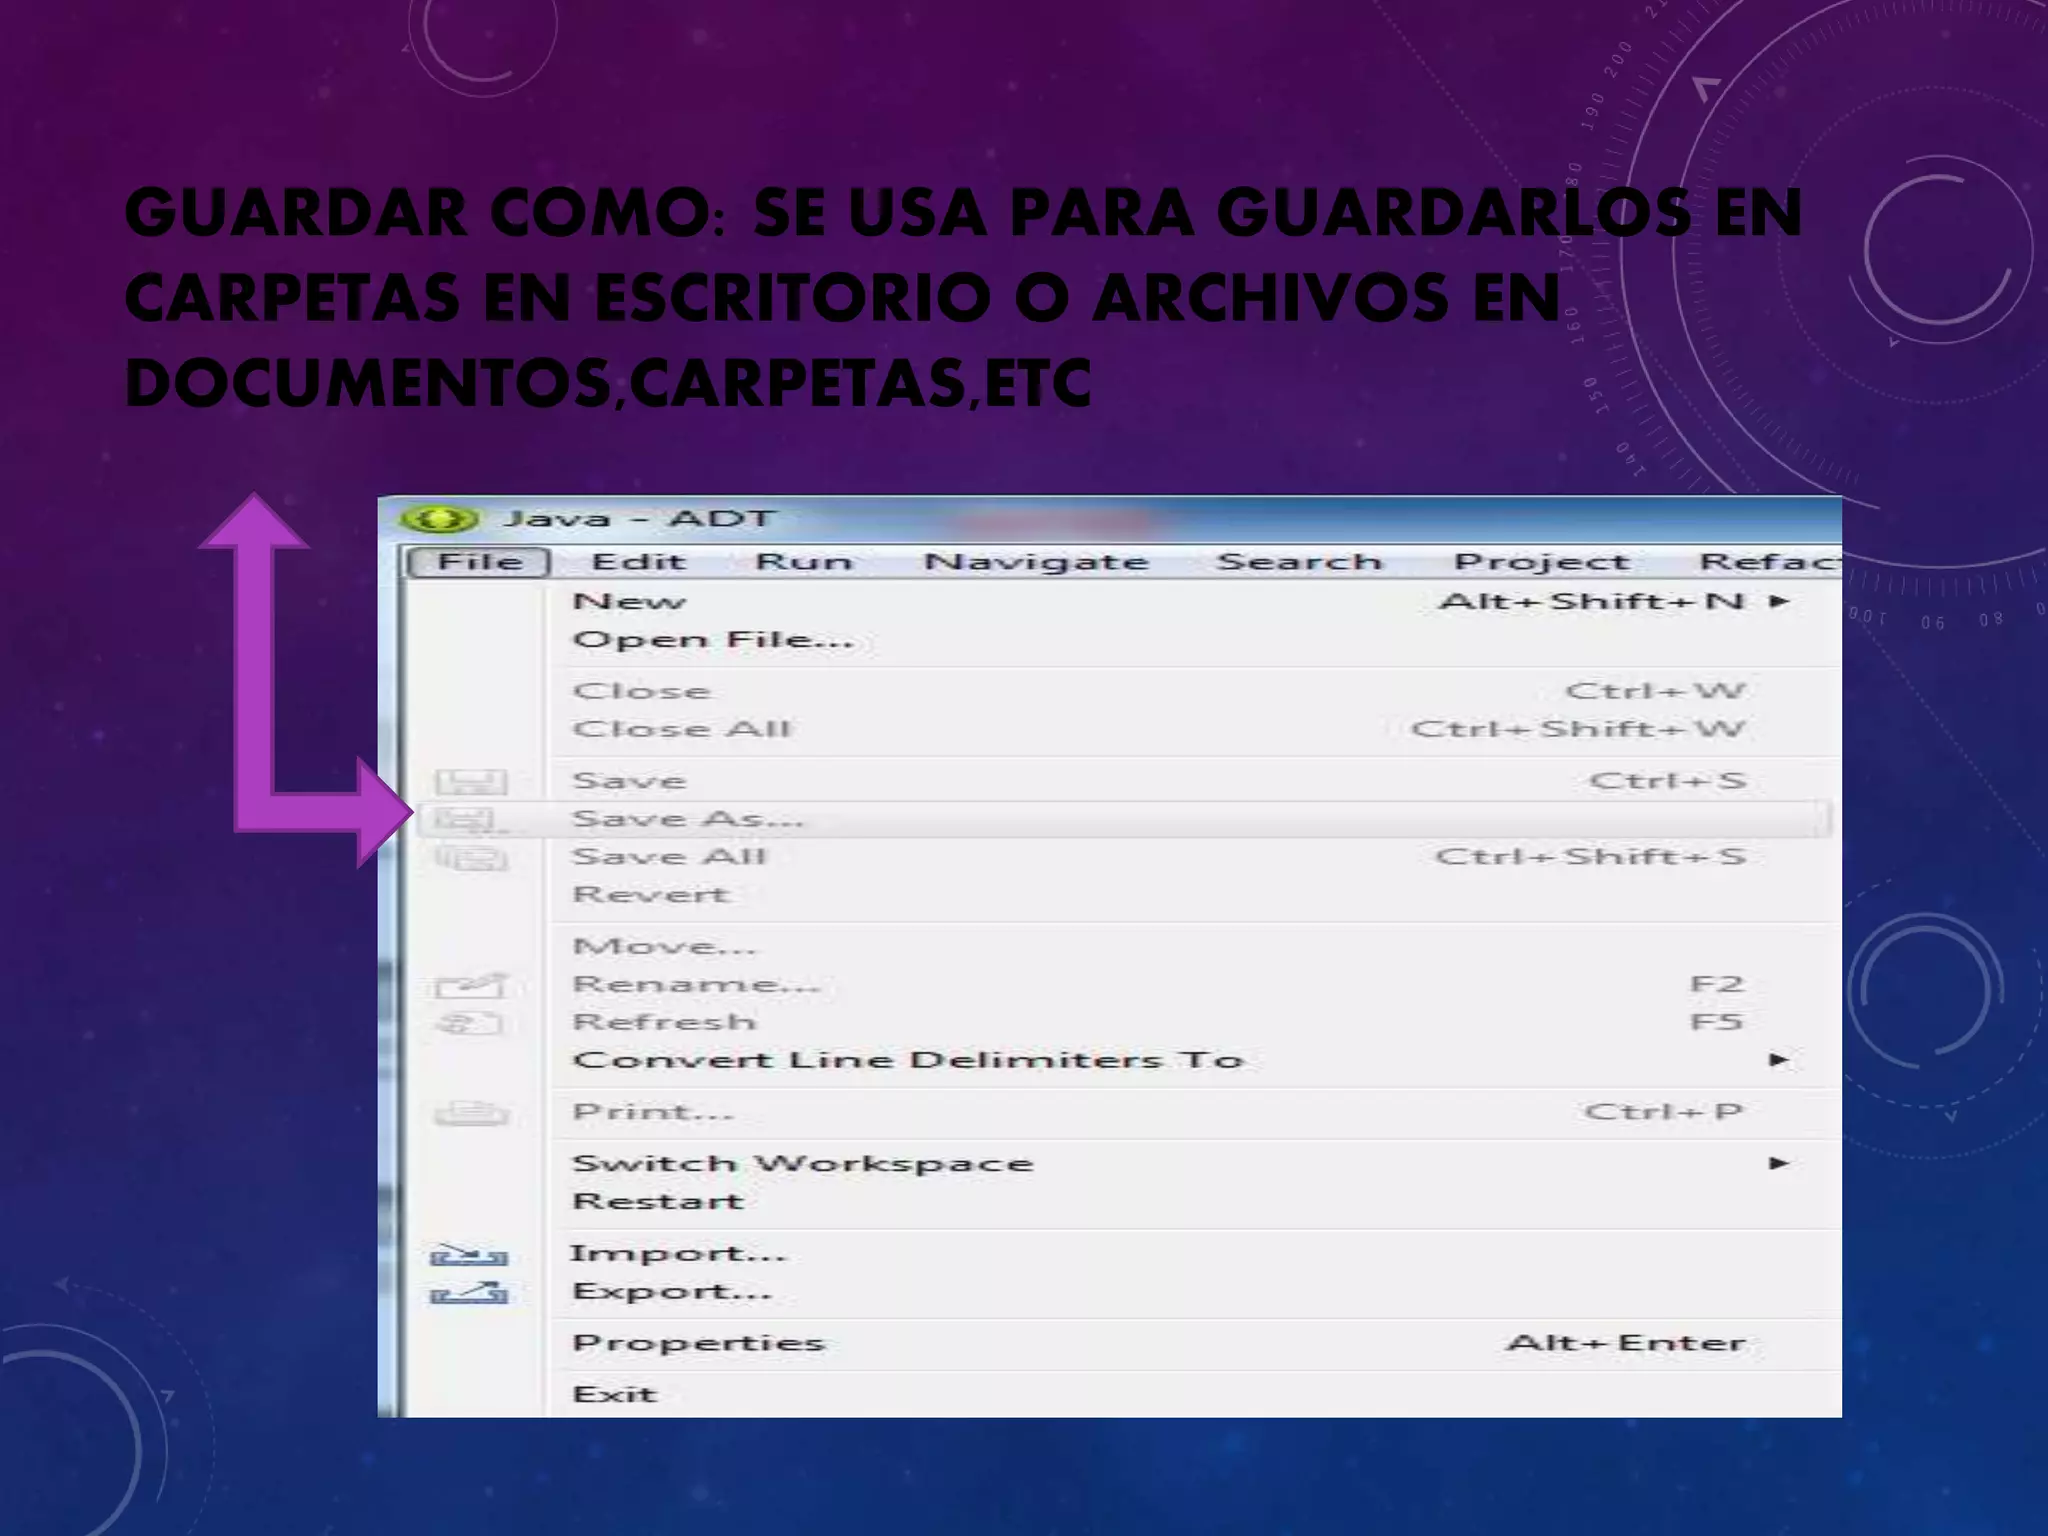The height and width of the screenshot is (1536, 2048).
Task: Click the F2 shortcut text
Action: pos(1717,985)
